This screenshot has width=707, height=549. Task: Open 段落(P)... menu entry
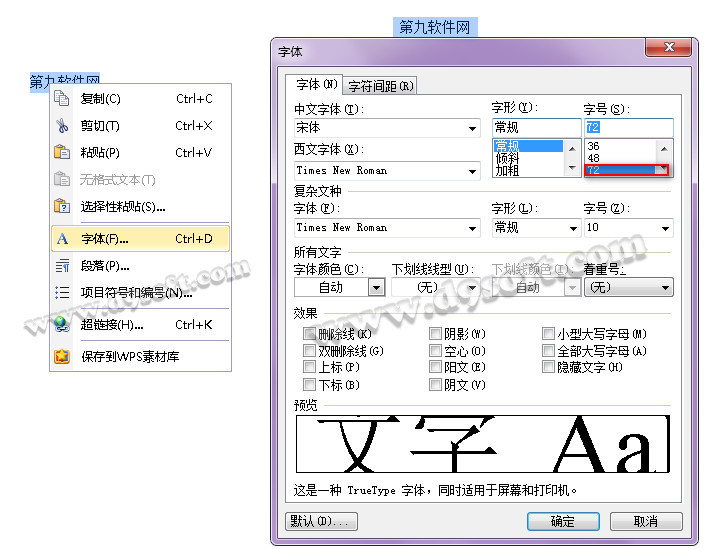pyautogui.click(x=140, y=265)
